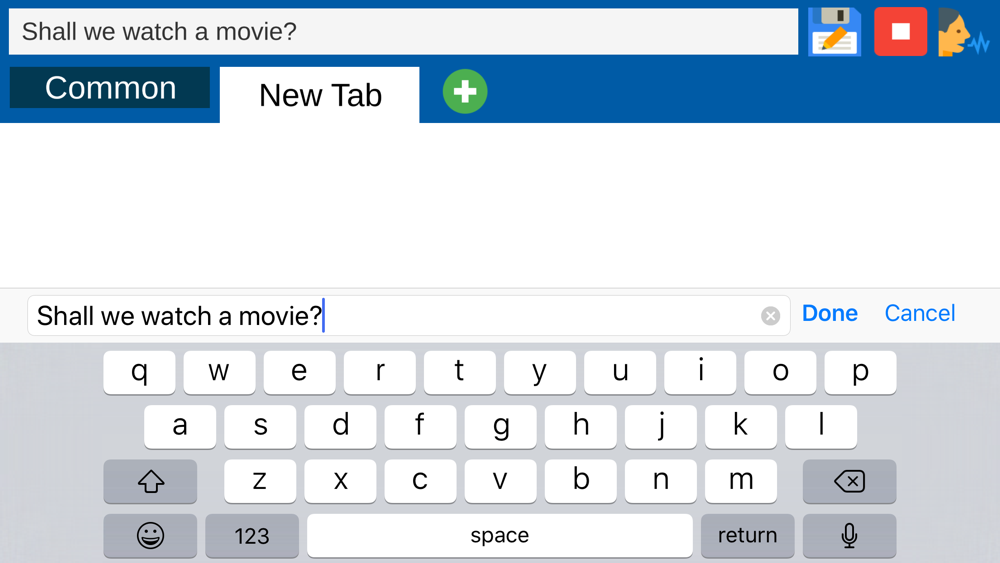Tap the return key
Screen dimensions: 1000x563
click(x=747, y=536)
